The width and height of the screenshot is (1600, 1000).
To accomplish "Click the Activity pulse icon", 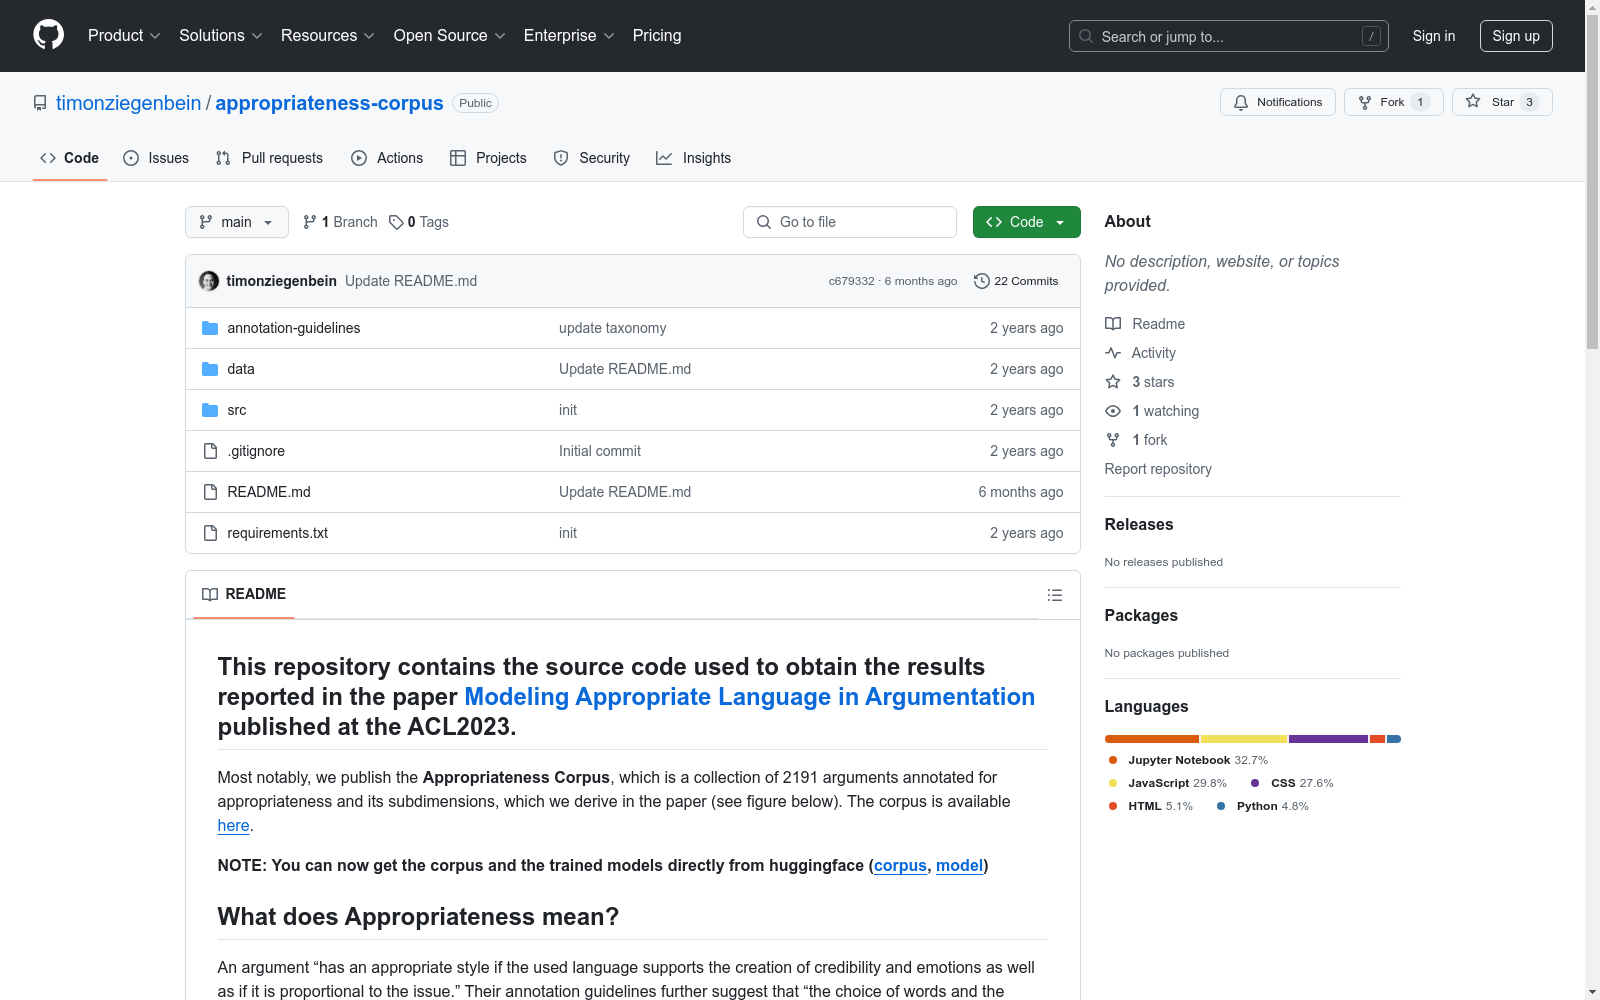I will pos(1113,353).
